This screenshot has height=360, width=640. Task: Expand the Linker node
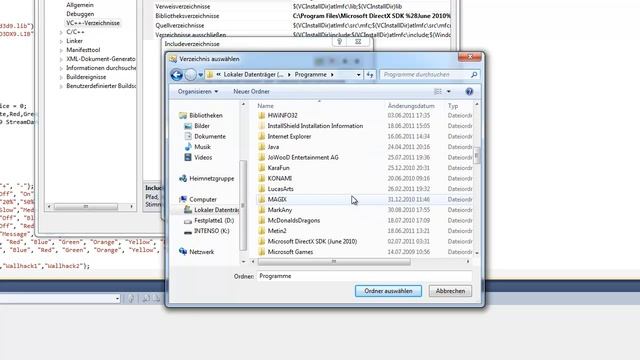tap(61, 41)
